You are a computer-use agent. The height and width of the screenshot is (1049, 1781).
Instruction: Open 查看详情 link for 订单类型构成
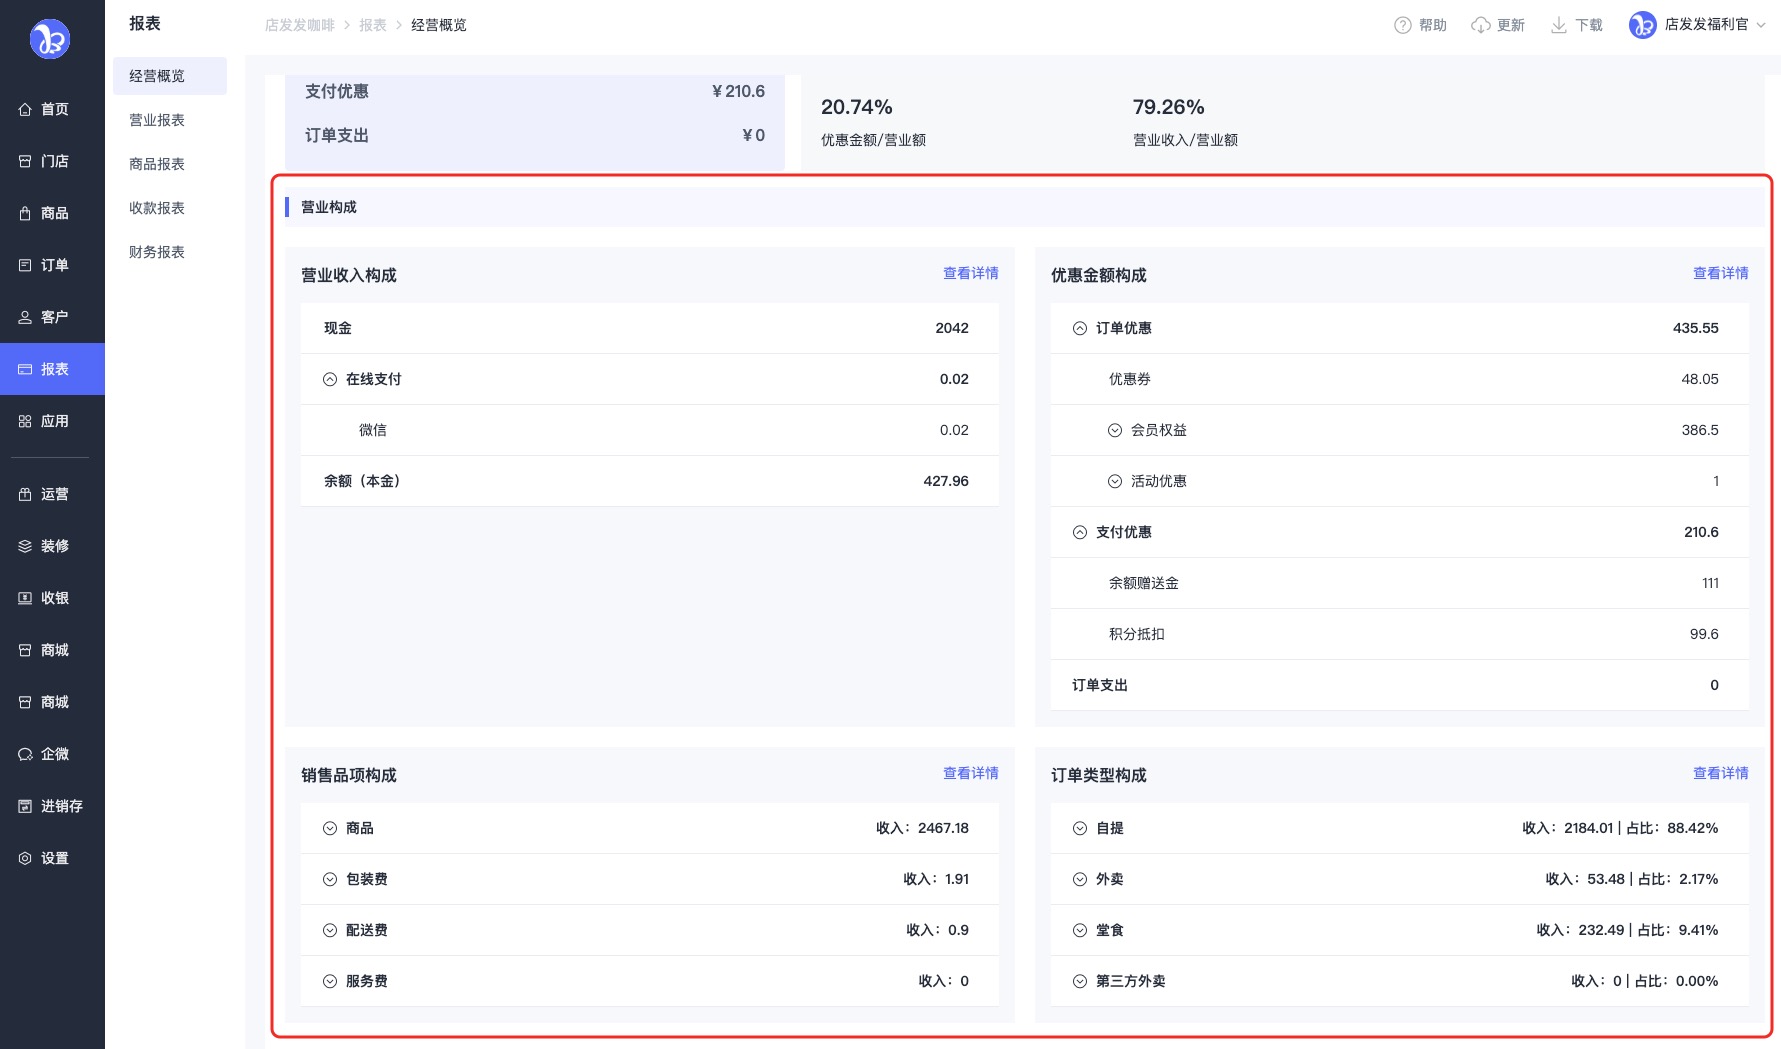click(1720, 773)
